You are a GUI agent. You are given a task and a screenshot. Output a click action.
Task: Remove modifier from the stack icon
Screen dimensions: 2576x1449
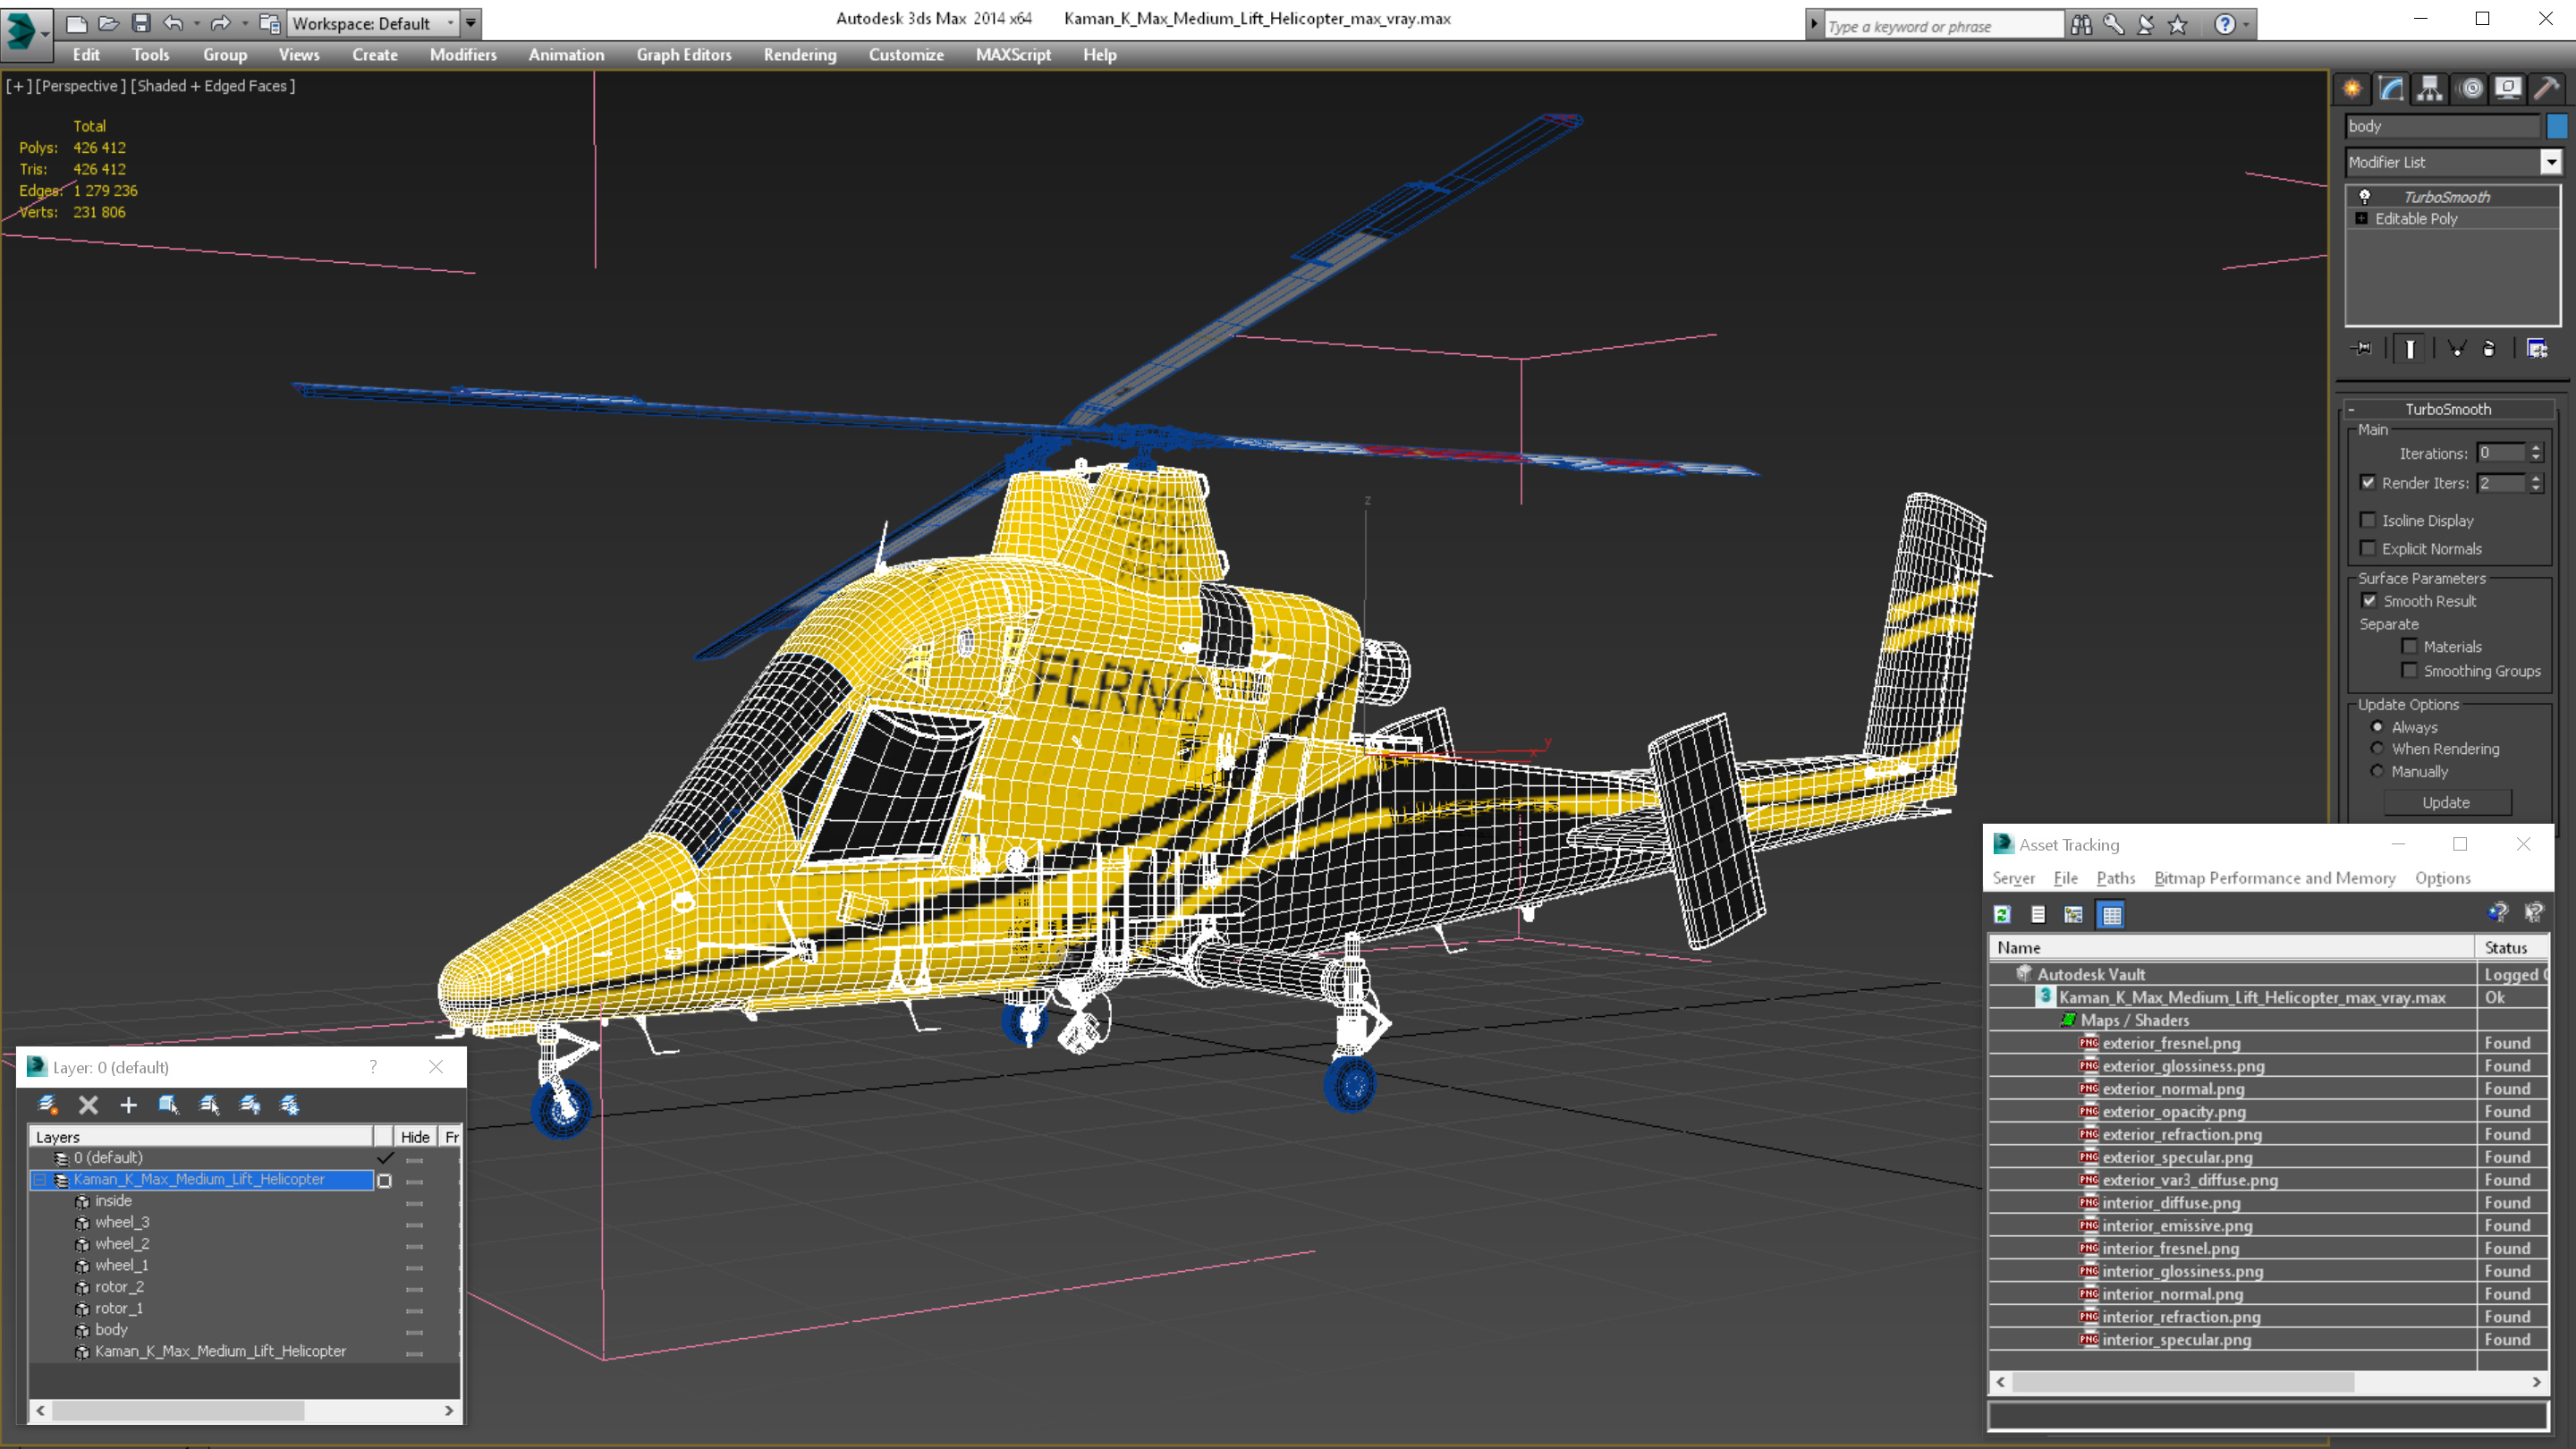pos(2490,348)
